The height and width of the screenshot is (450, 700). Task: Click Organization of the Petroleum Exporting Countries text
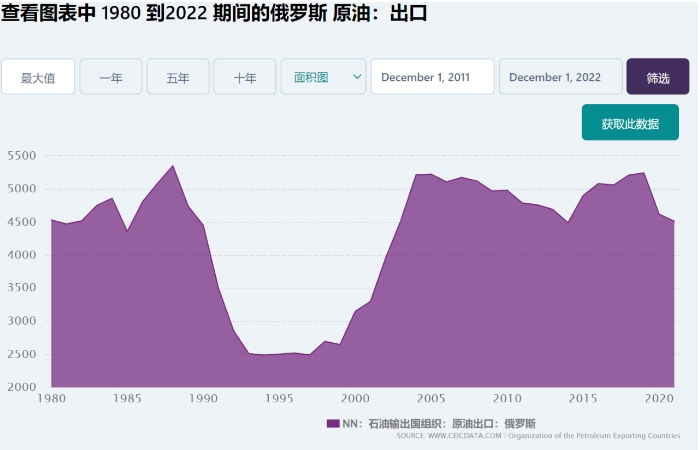click(x=594, y=435)
